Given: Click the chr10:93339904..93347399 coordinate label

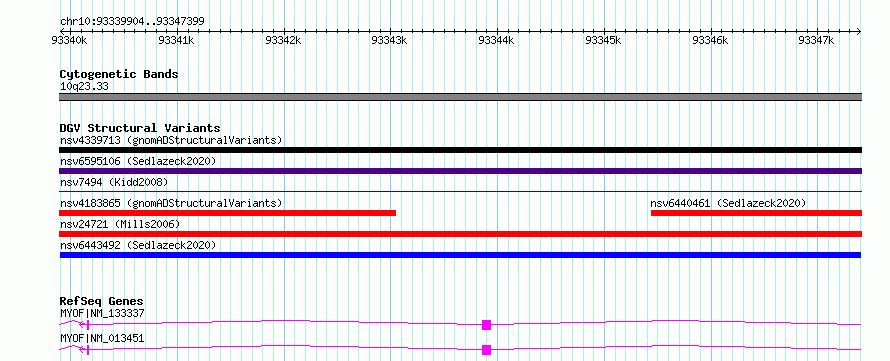Looking at the screenshot, I should (x=132, y=22).
